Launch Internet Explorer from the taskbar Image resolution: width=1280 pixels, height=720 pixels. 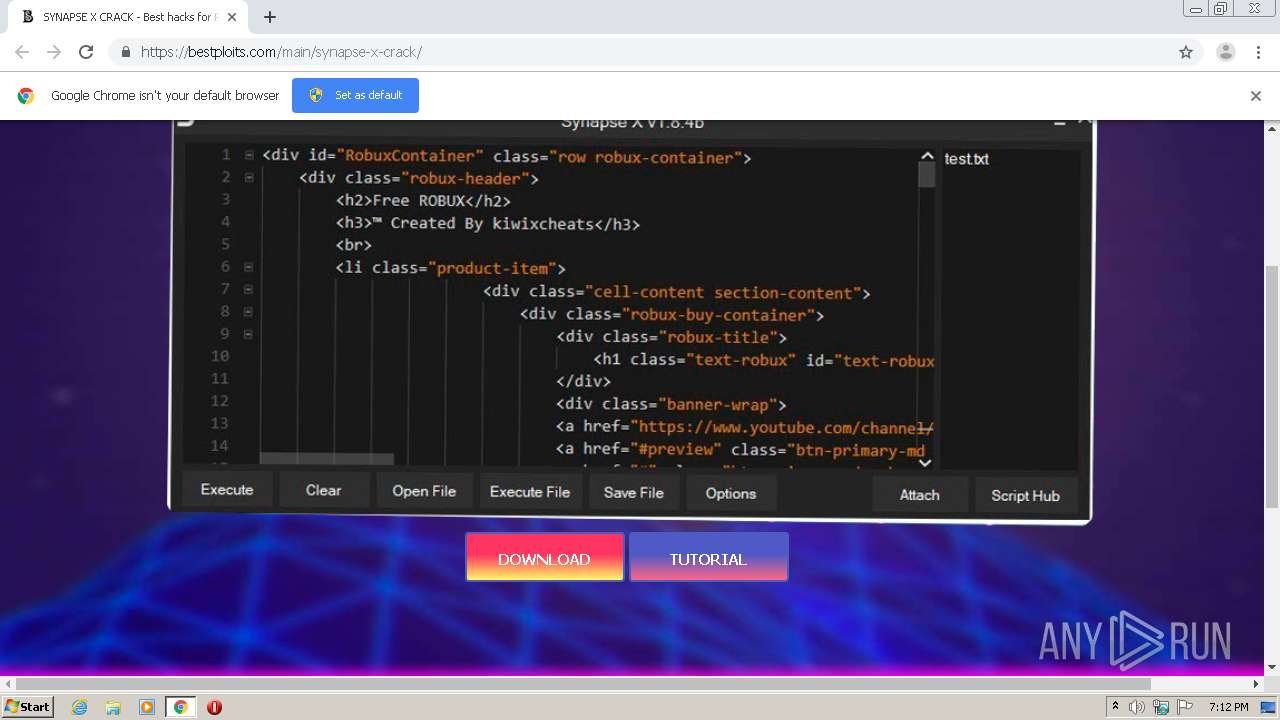(x=79, y=707)
